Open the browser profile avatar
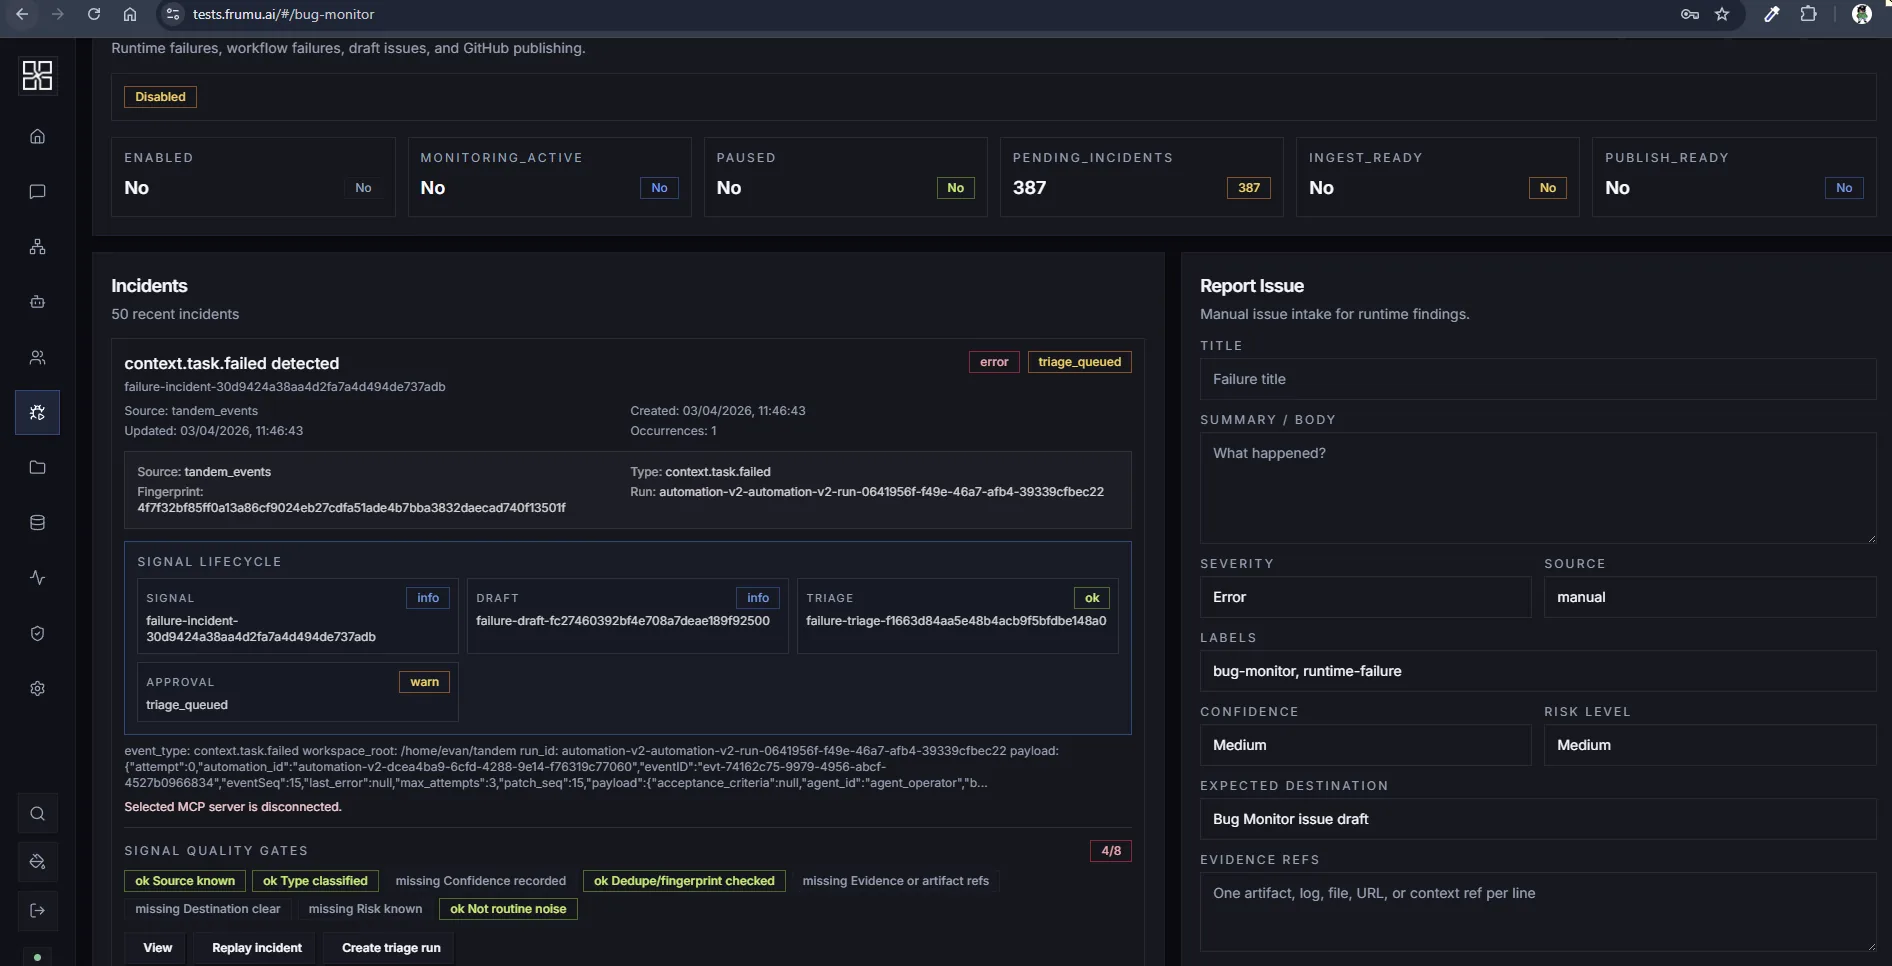1892x966 pixels. [1861, 14]
